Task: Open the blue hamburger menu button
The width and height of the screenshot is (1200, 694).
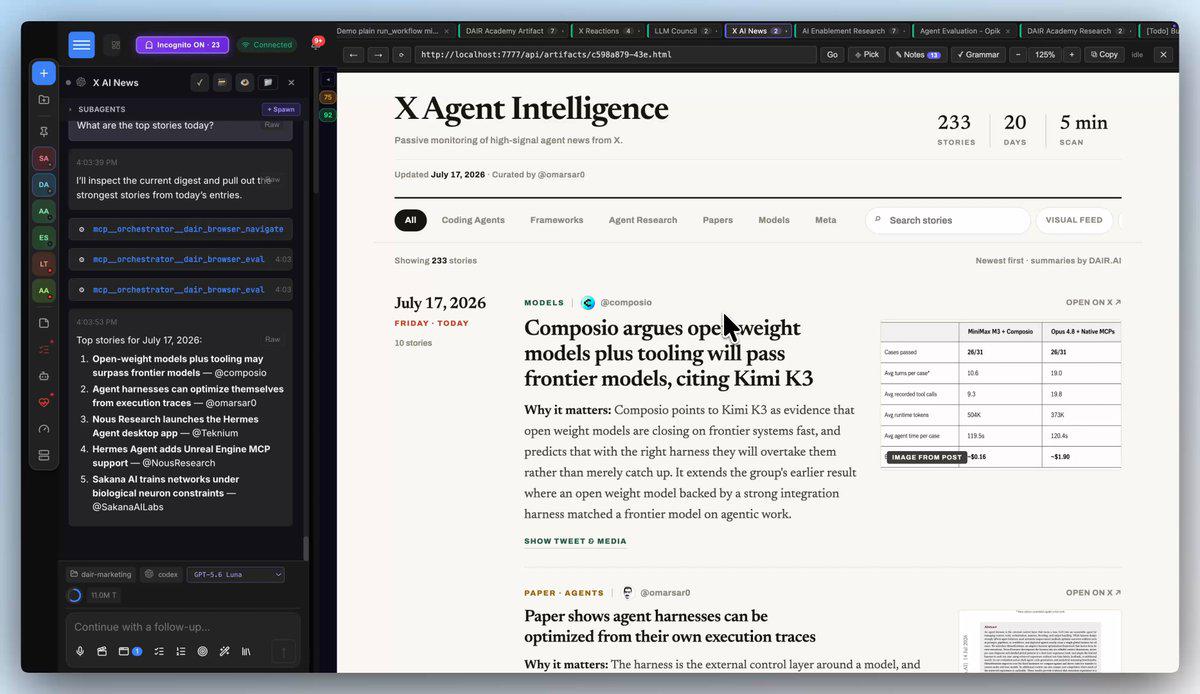Action: (82, 45)
